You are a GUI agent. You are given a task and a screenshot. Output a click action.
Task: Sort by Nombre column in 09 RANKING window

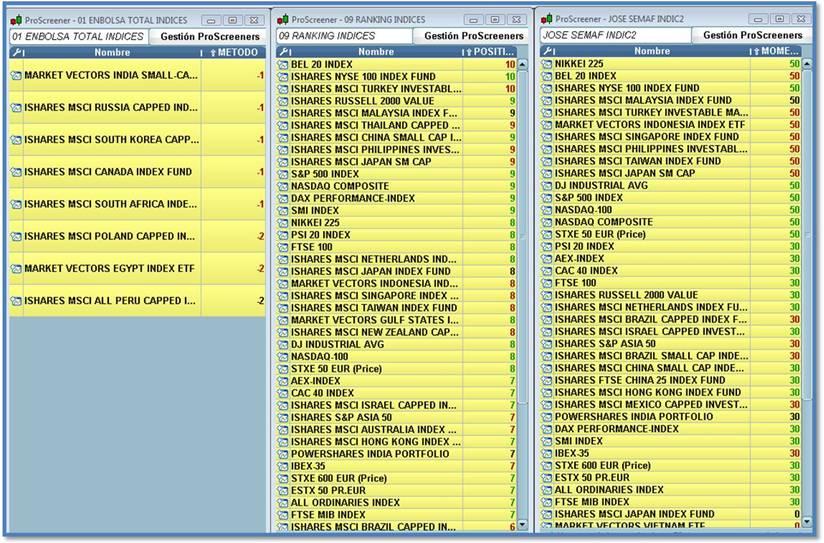click(x=376, y=52)
